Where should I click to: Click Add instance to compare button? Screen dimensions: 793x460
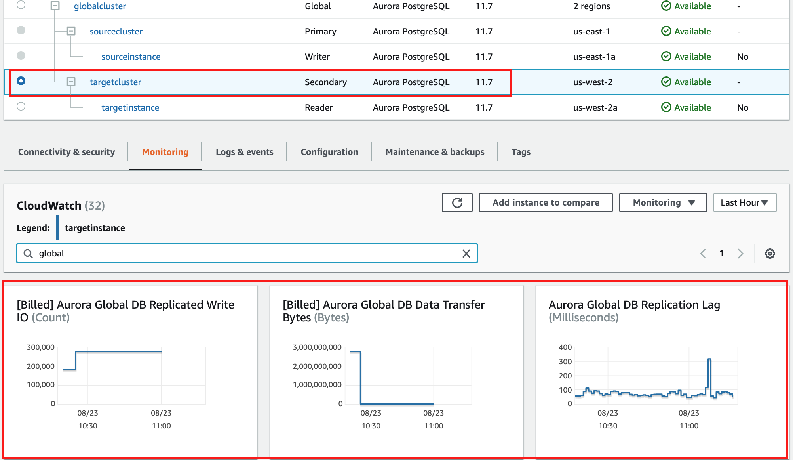pos(546,203)
